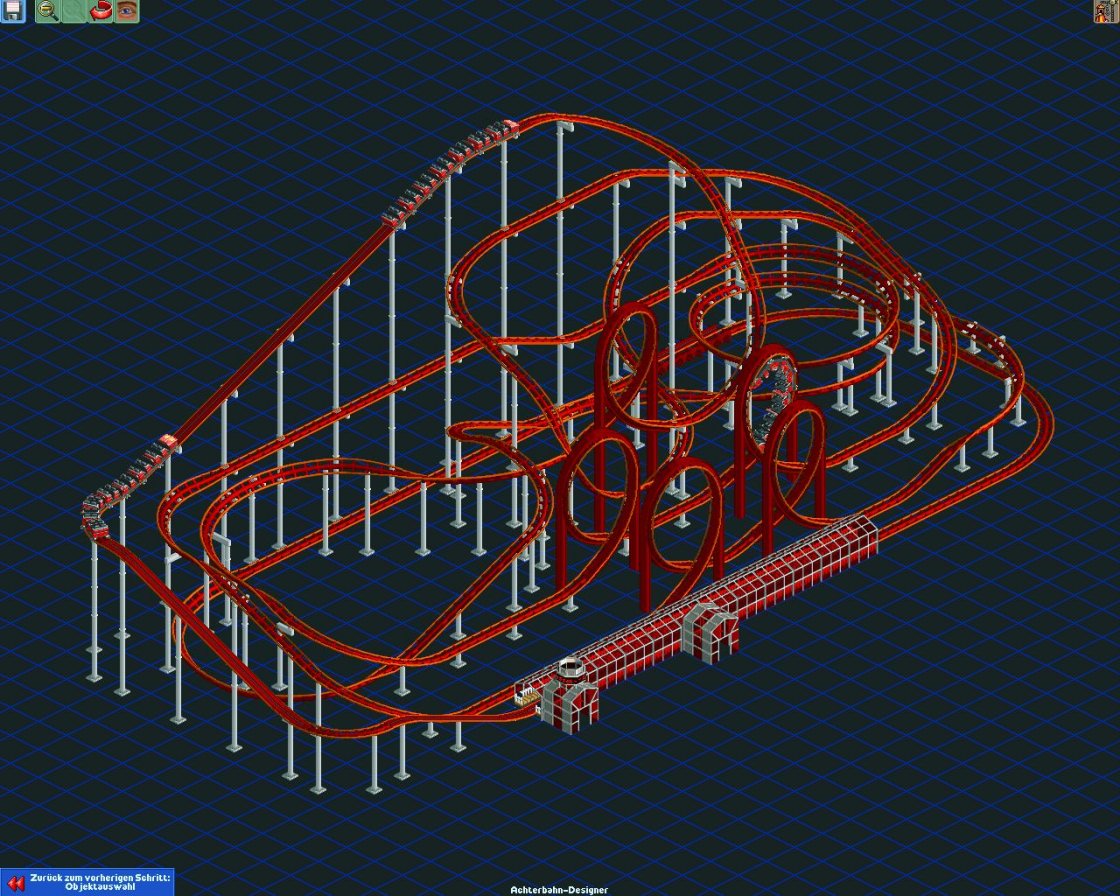This screenshot has height=896, width=1120.
Task: Click the greyed-out zoom in button
Action: (74, 10)
